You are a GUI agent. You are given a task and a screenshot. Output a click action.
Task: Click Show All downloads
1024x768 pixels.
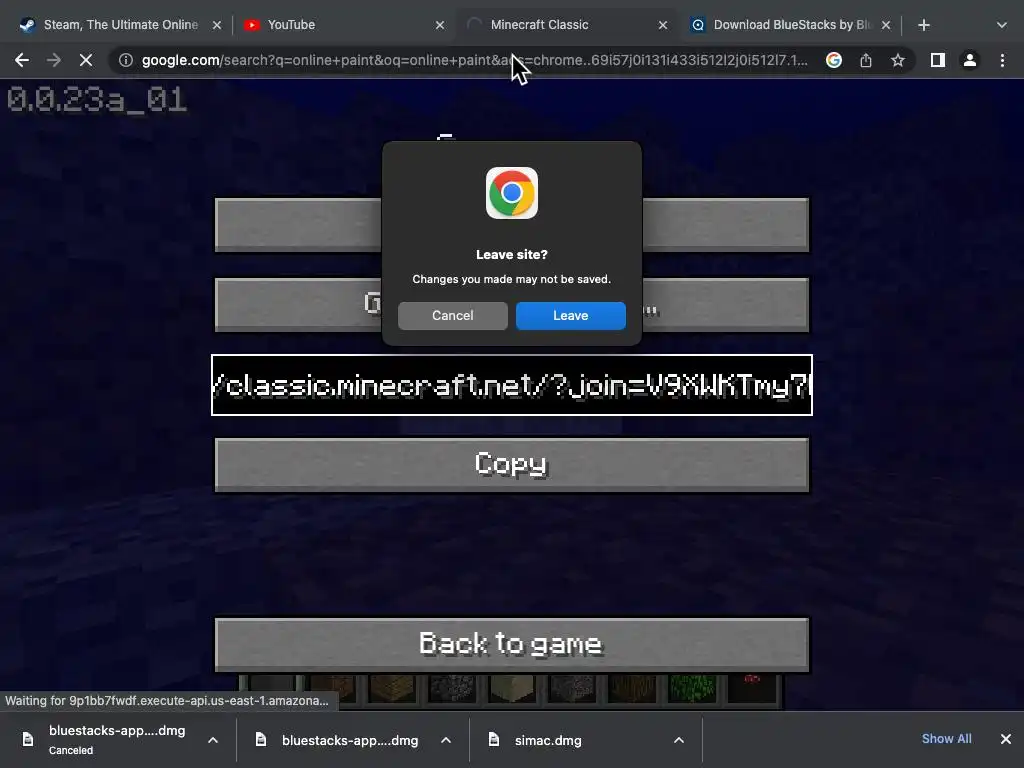click(x=946, y=739)
